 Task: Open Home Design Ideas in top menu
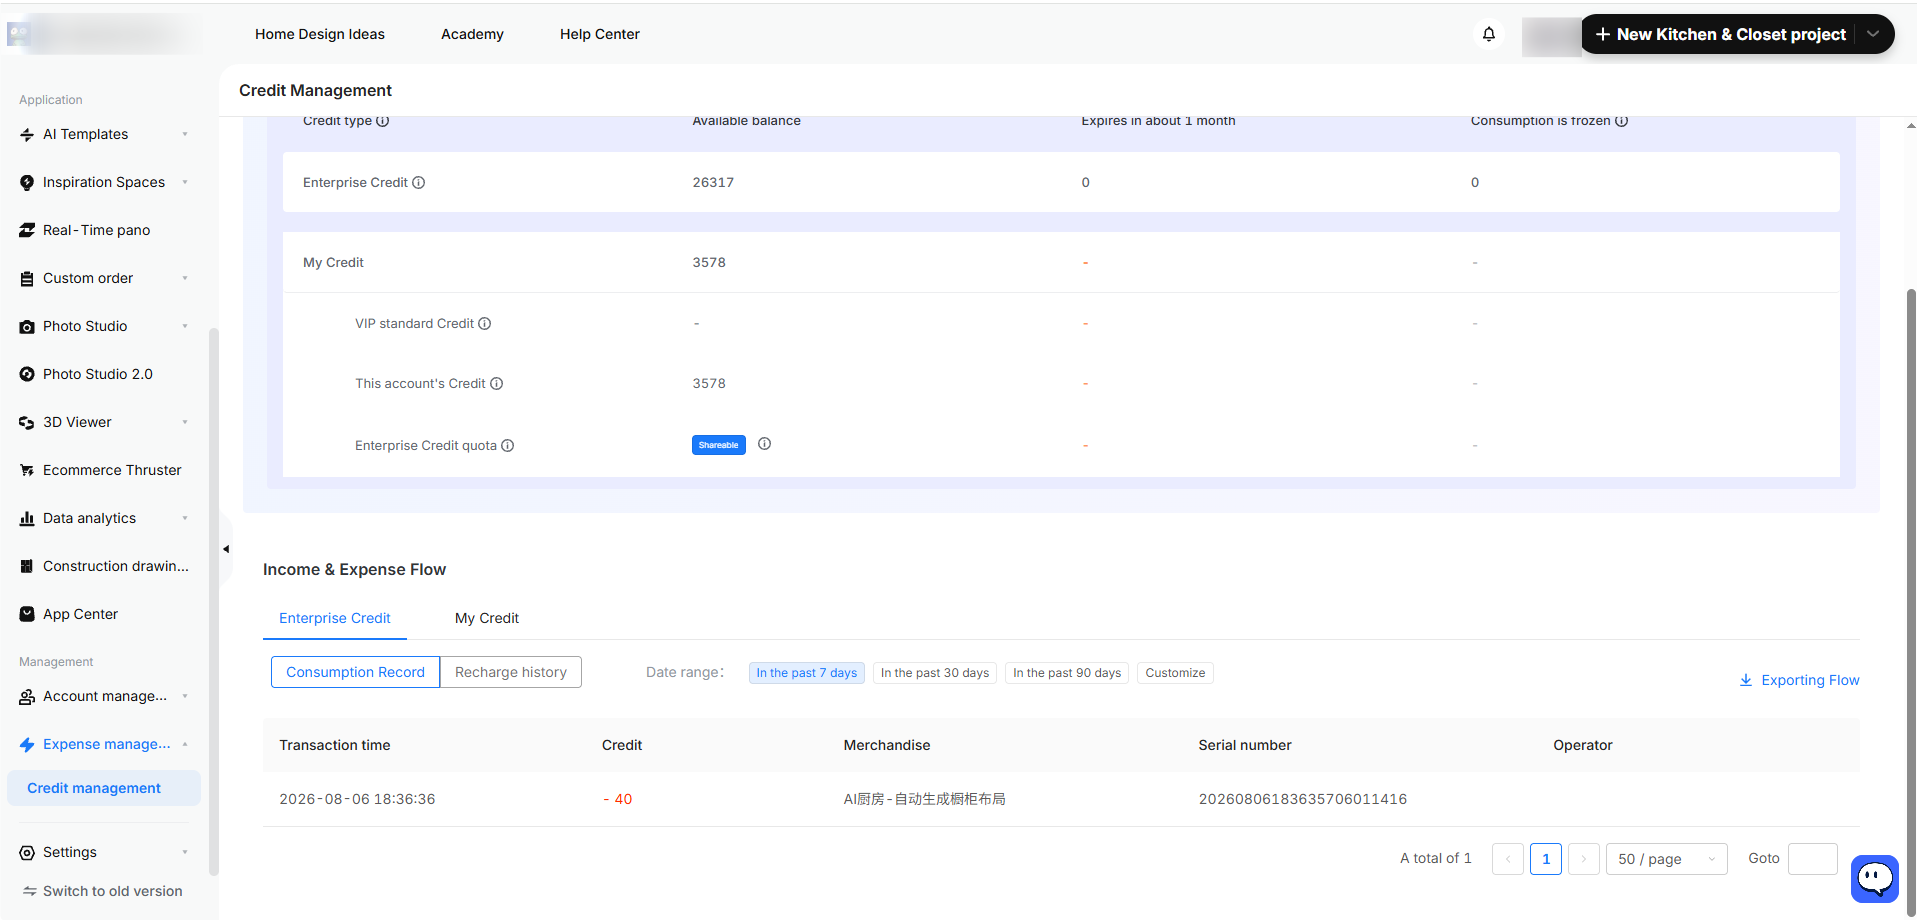point(320,34)
